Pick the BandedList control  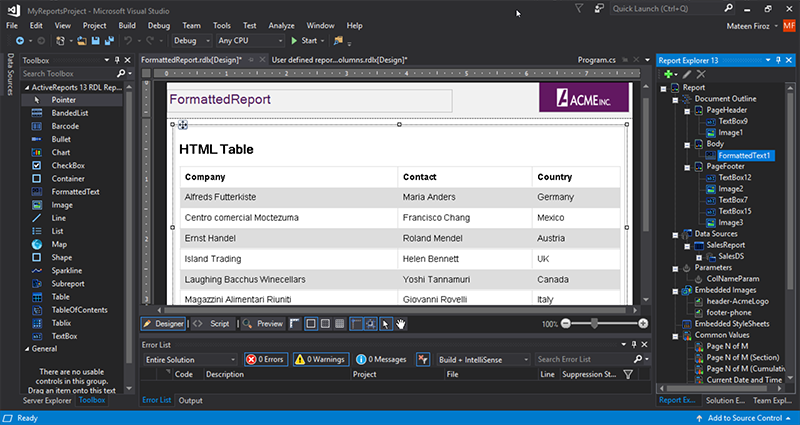coord(69,113)
